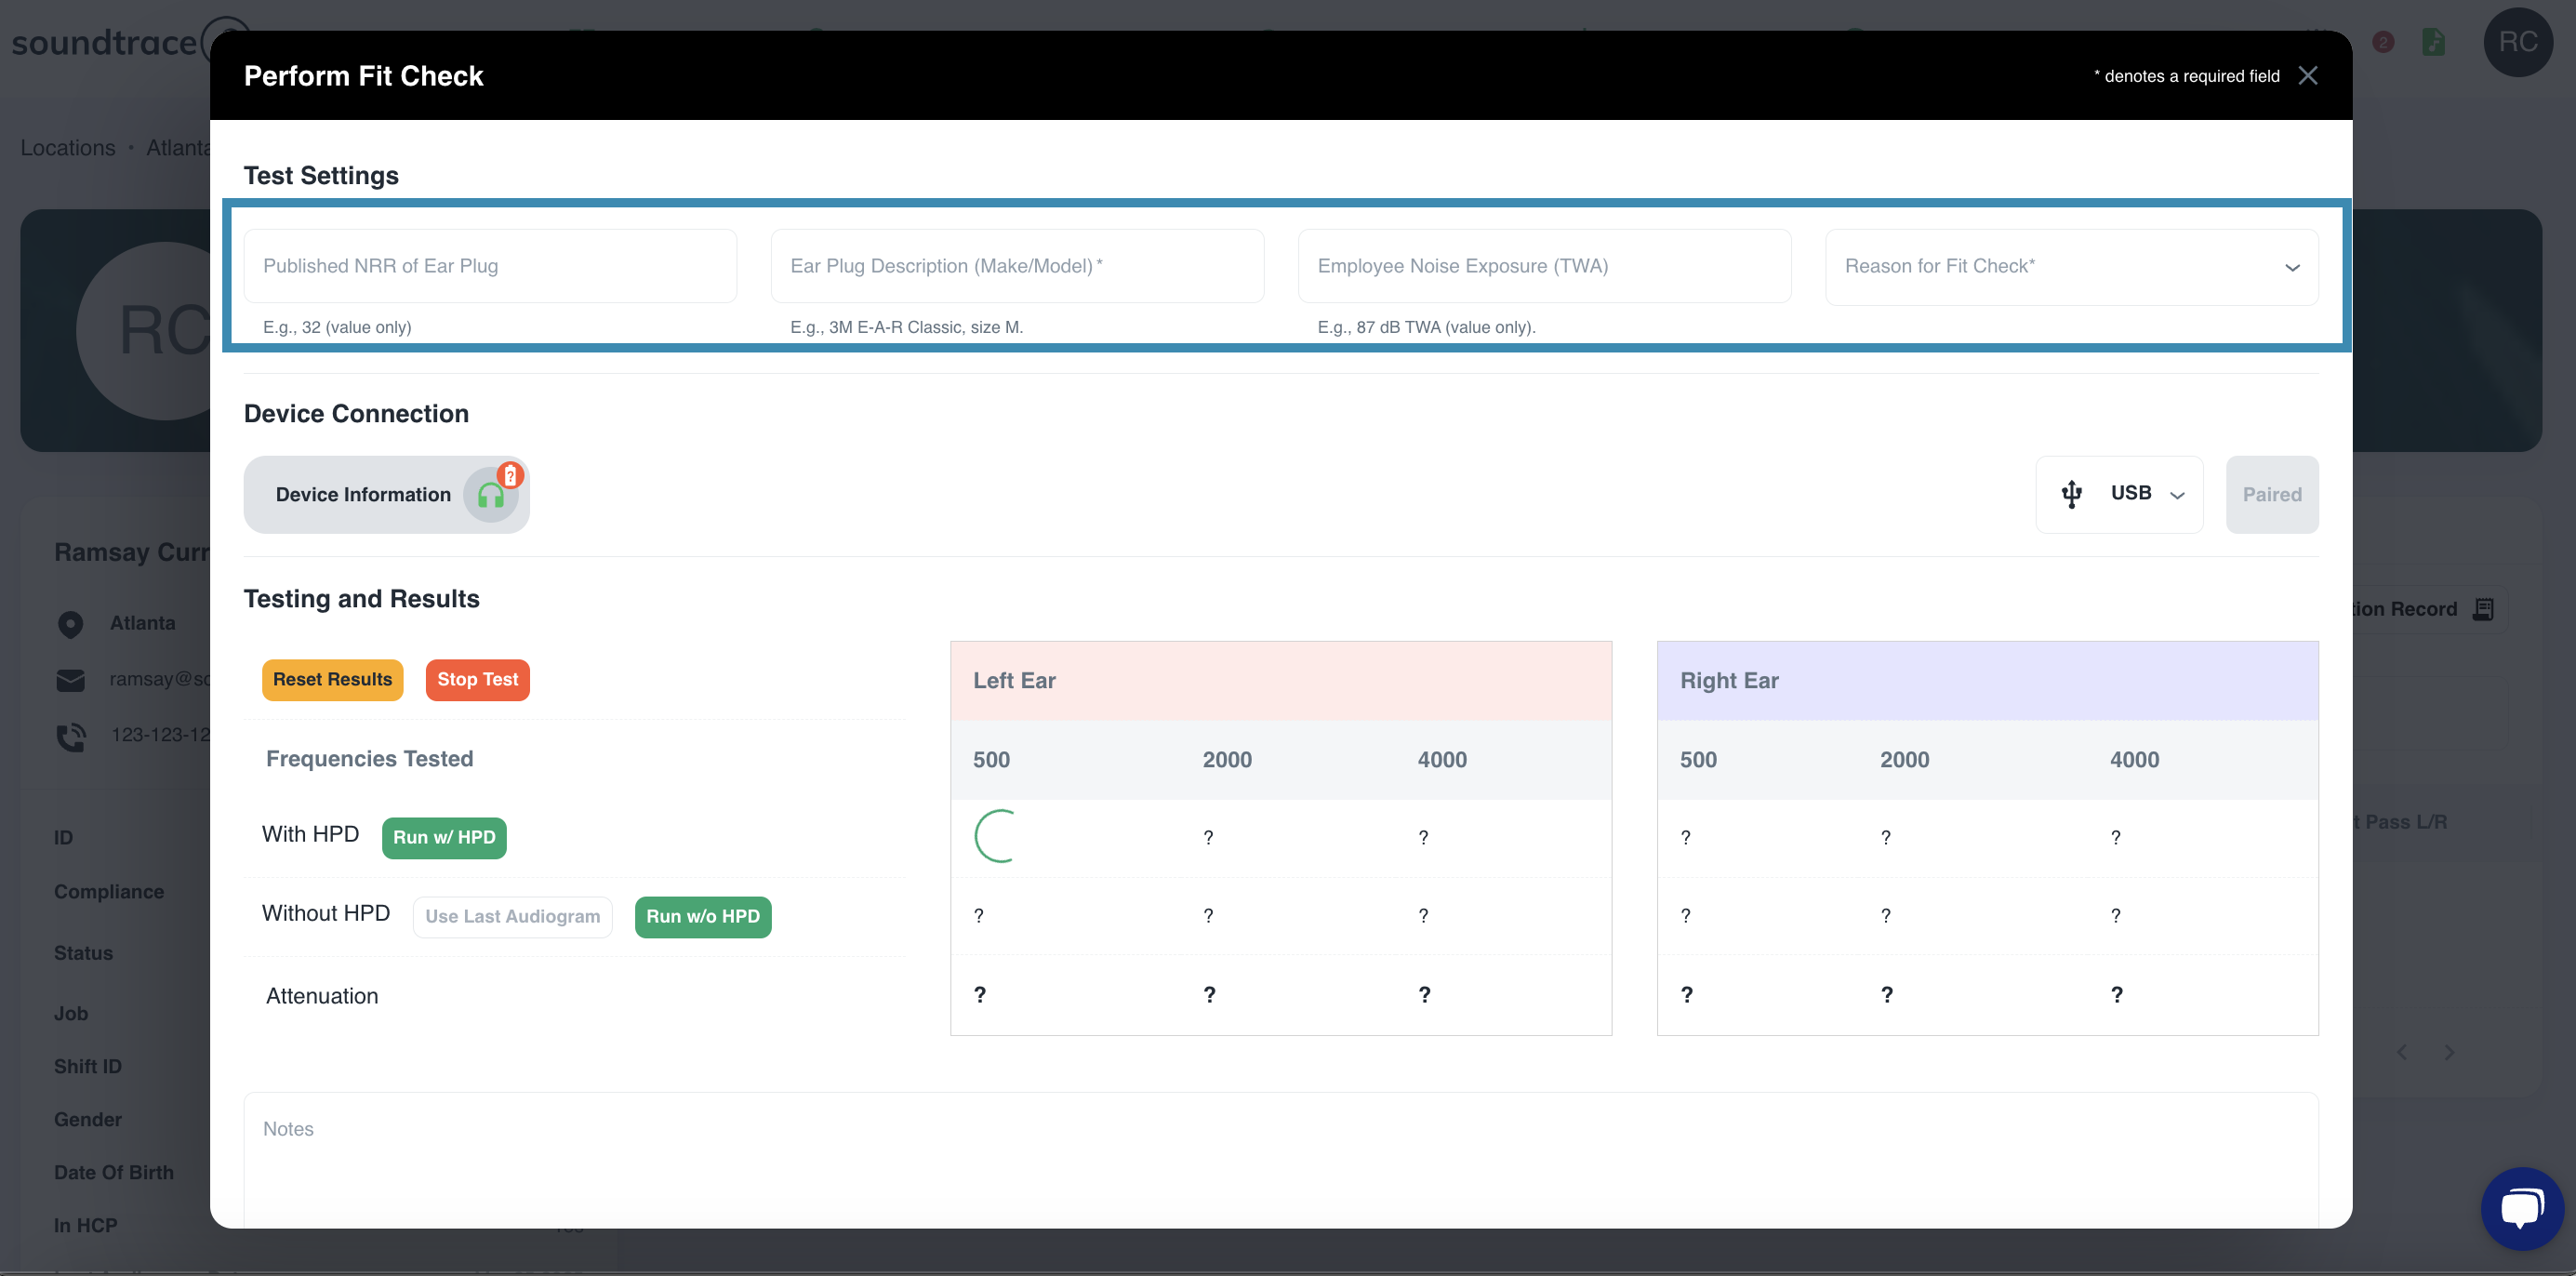Click the USB symbol icon
Viewport: 2576px width, 1276px height.
click(x=2071, y=494)
